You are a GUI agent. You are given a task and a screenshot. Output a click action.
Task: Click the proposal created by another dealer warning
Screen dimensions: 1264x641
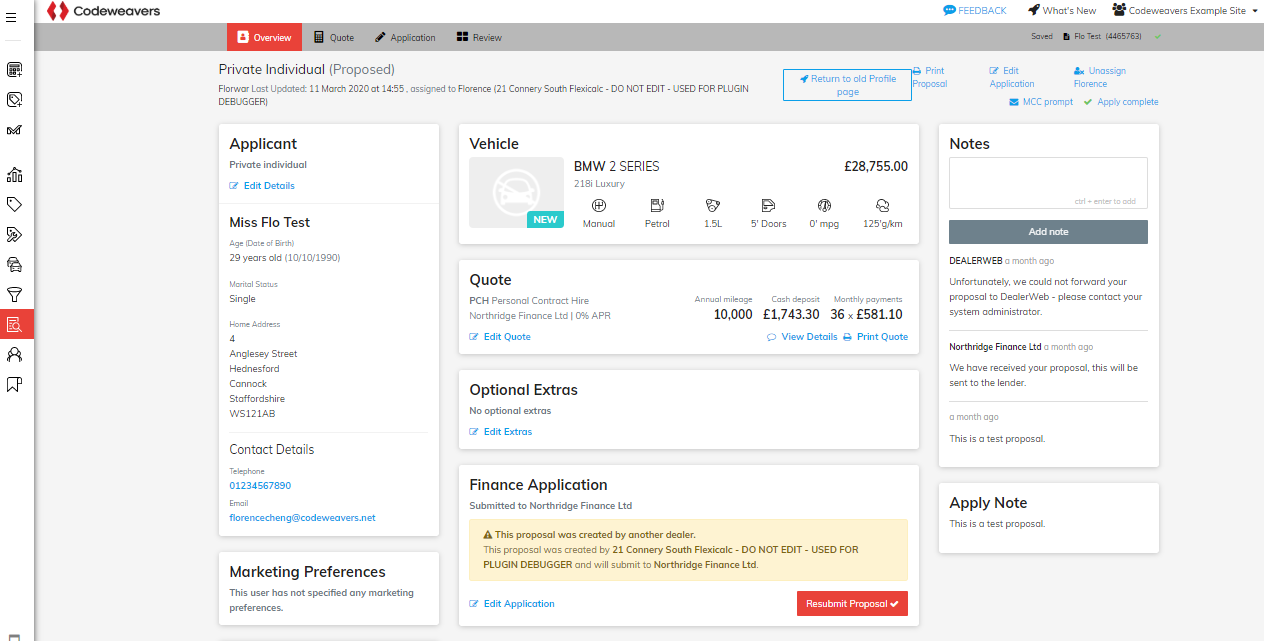coord(688,550)
